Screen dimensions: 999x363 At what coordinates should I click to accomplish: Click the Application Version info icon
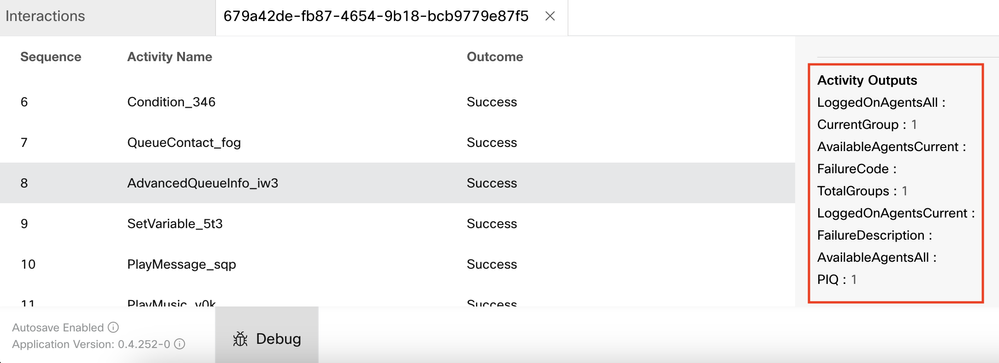click(180, 344)
